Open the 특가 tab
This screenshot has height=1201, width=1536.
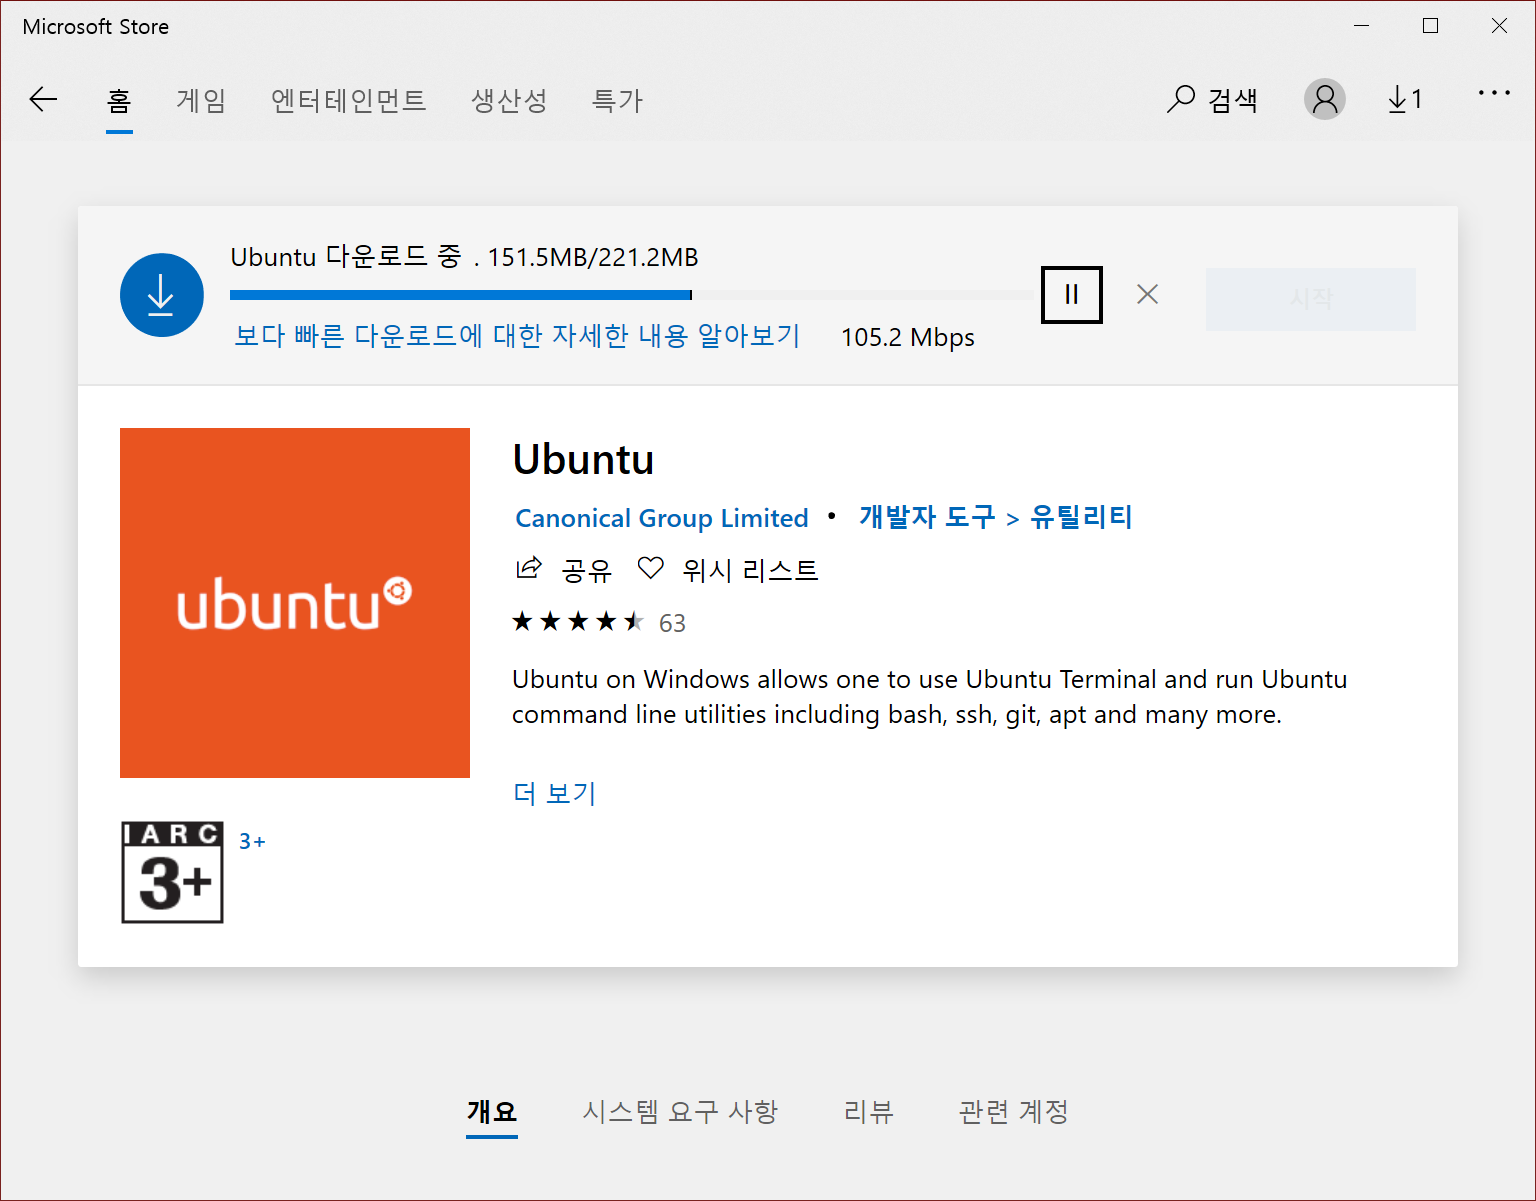coord(617,100)
